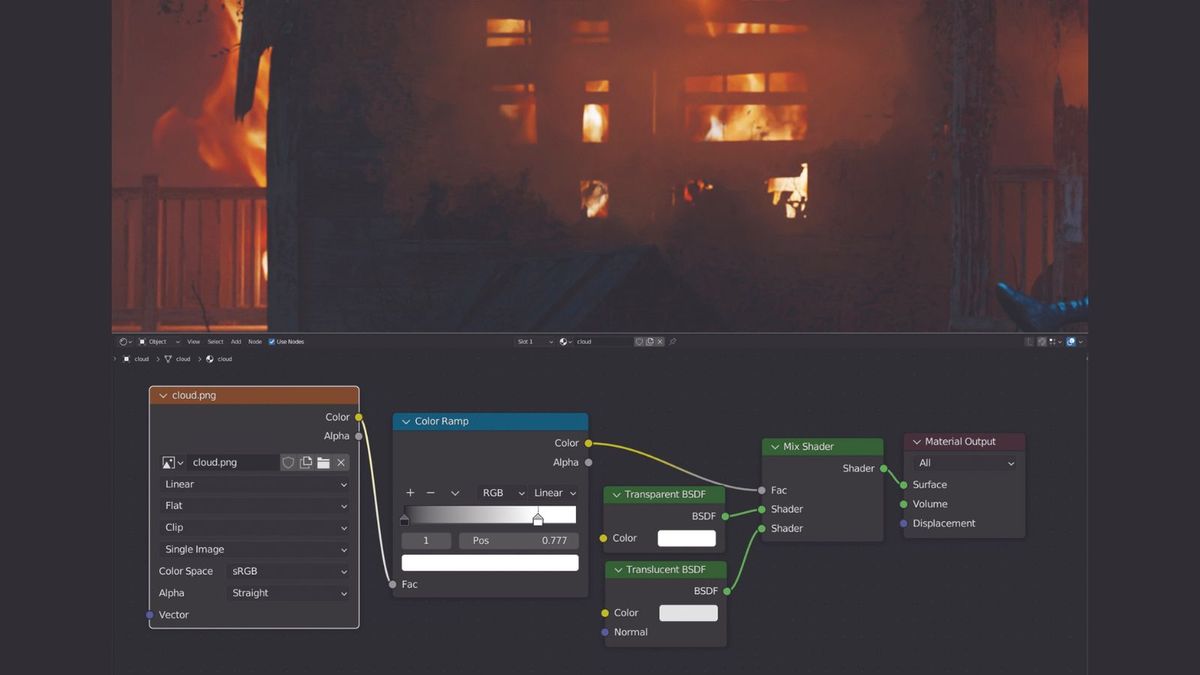Open the Add menu
The width and height of the screenshot is (1200, 675).
click(x=235, y=341)
